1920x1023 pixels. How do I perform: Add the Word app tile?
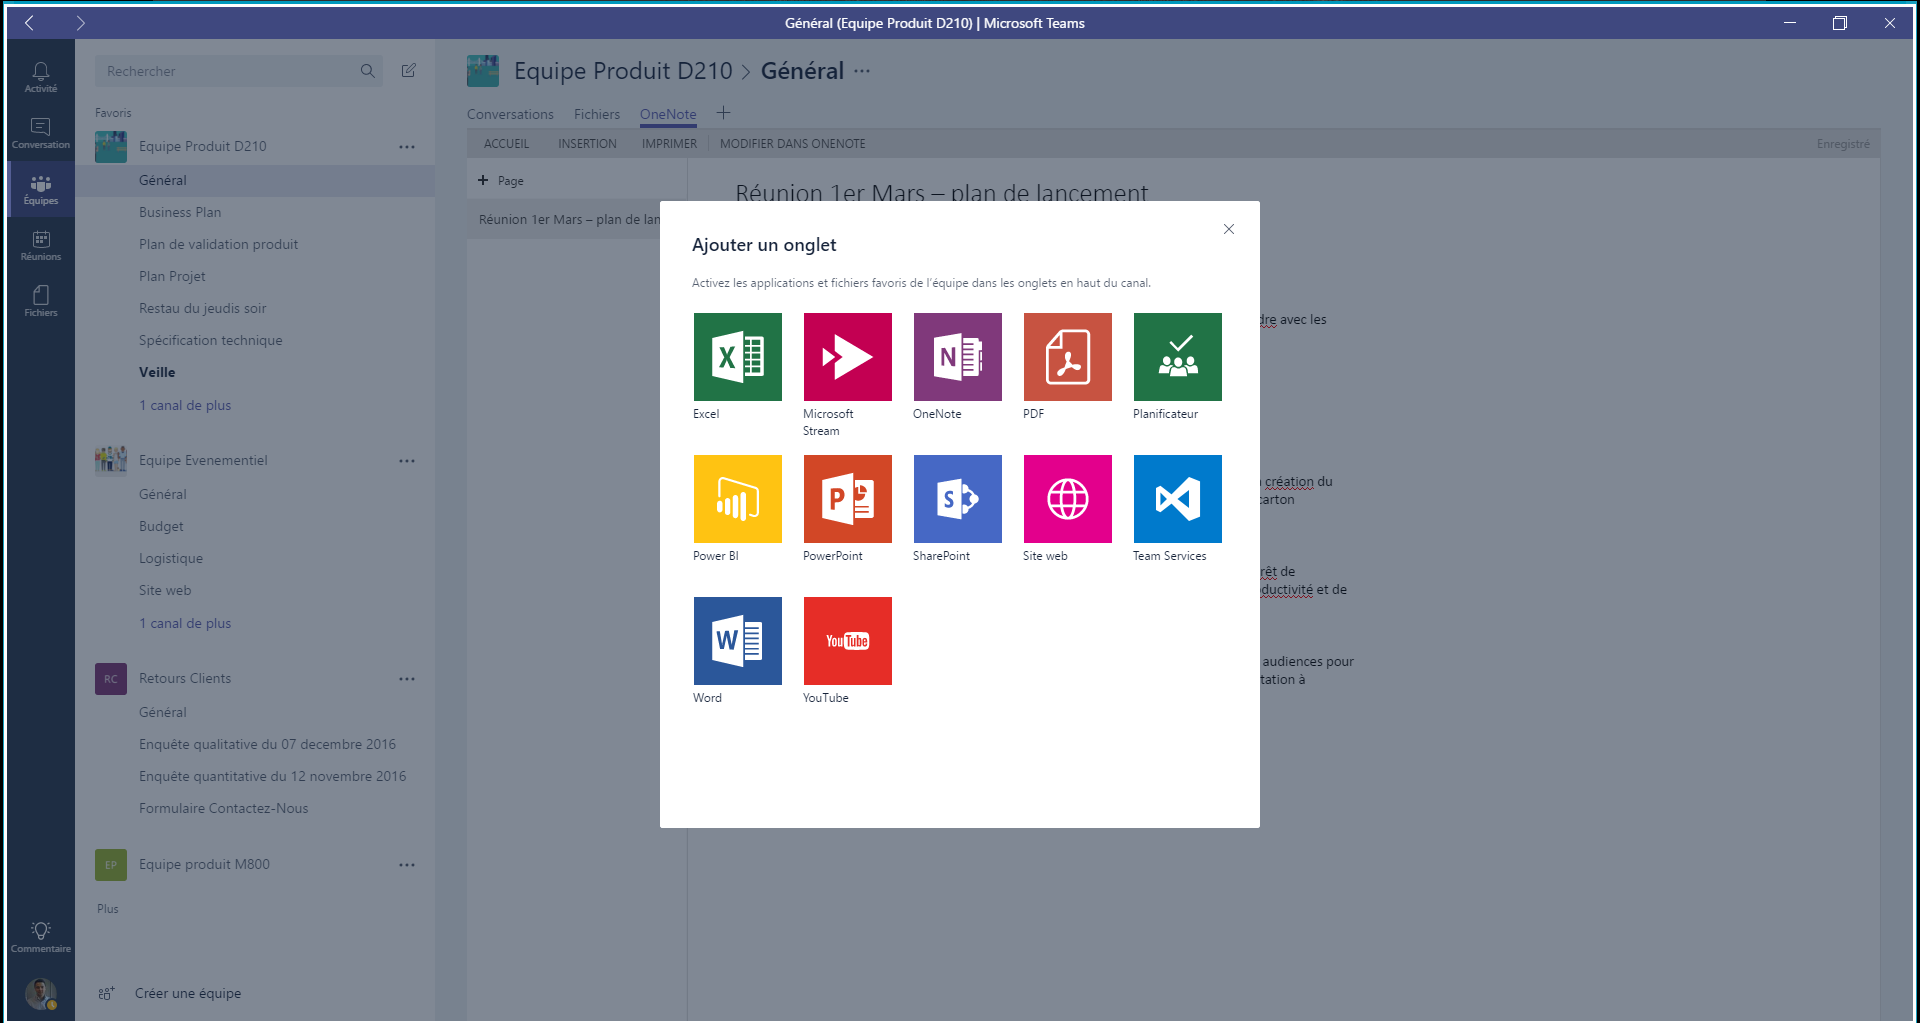pos(737,641)
